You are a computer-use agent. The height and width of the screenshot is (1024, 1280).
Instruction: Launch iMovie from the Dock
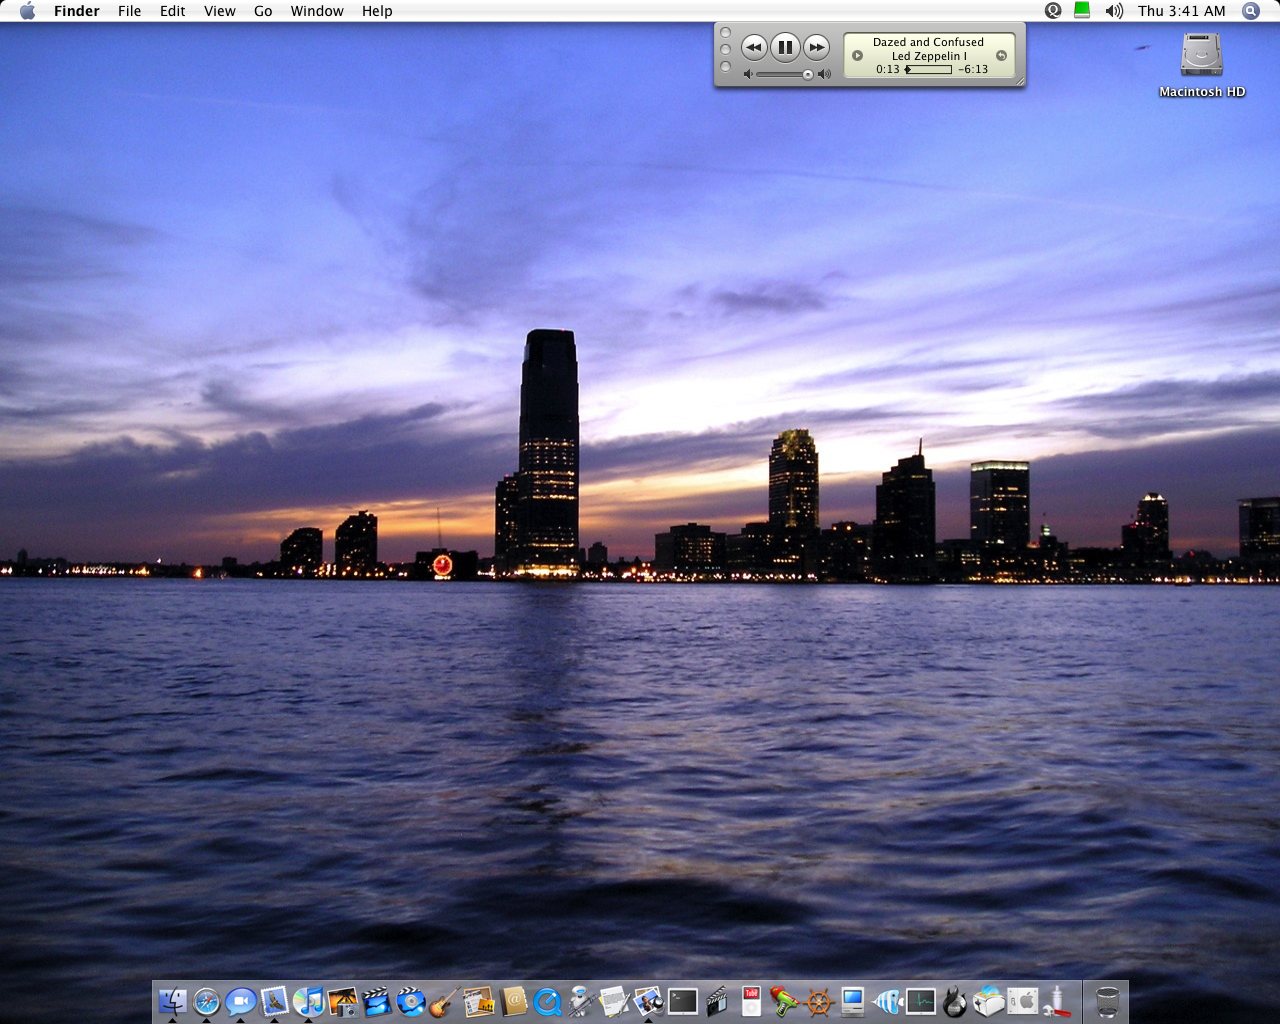[x=376, y=1001]
